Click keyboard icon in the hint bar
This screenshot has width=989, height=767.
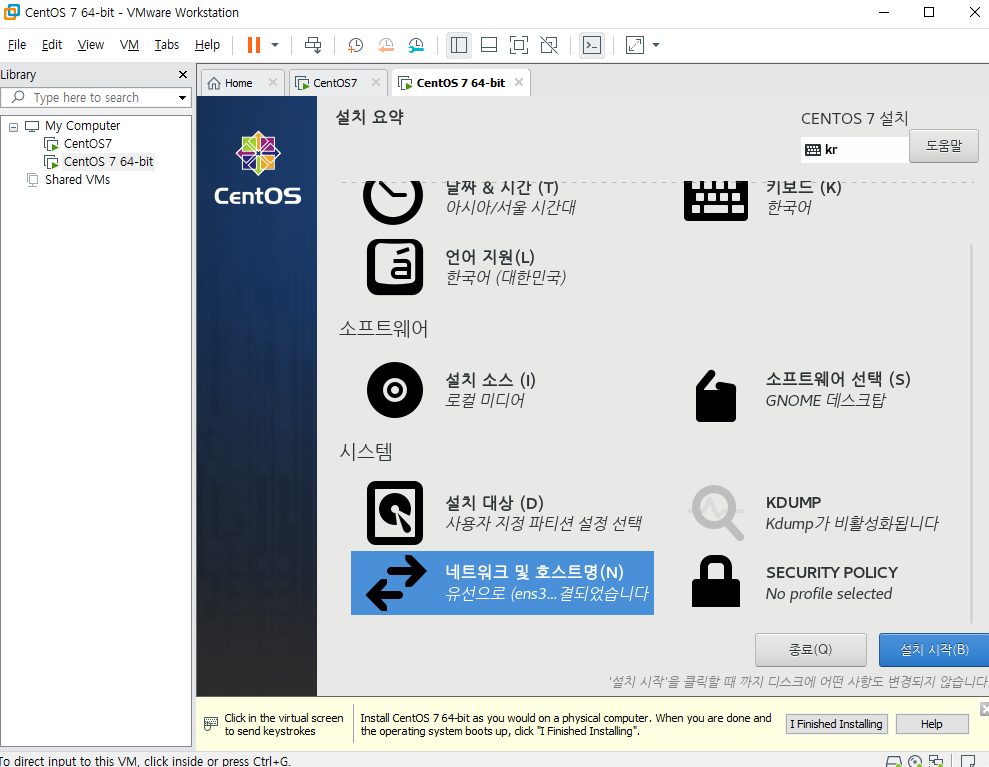click(x=211, y=724)
